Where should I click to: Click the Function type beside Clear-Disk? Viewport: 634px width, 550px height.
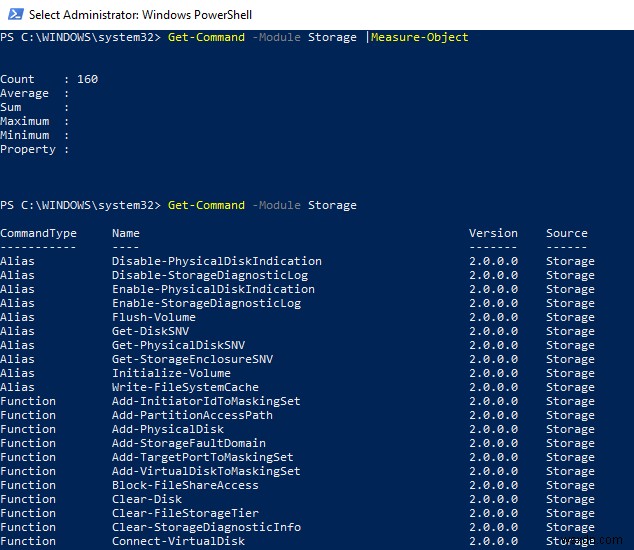[x=28, y=499]
